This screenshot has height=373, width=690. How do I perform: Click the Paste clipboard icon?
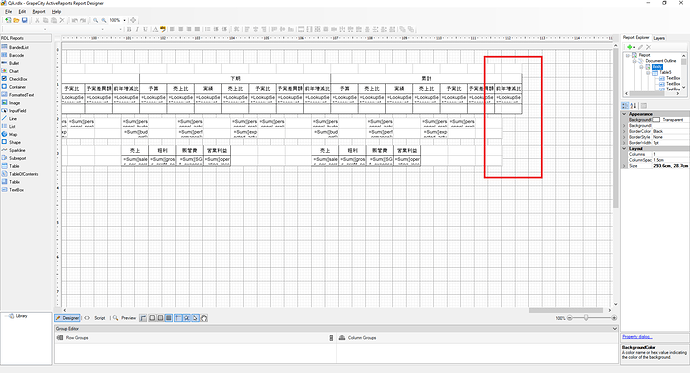54,20
